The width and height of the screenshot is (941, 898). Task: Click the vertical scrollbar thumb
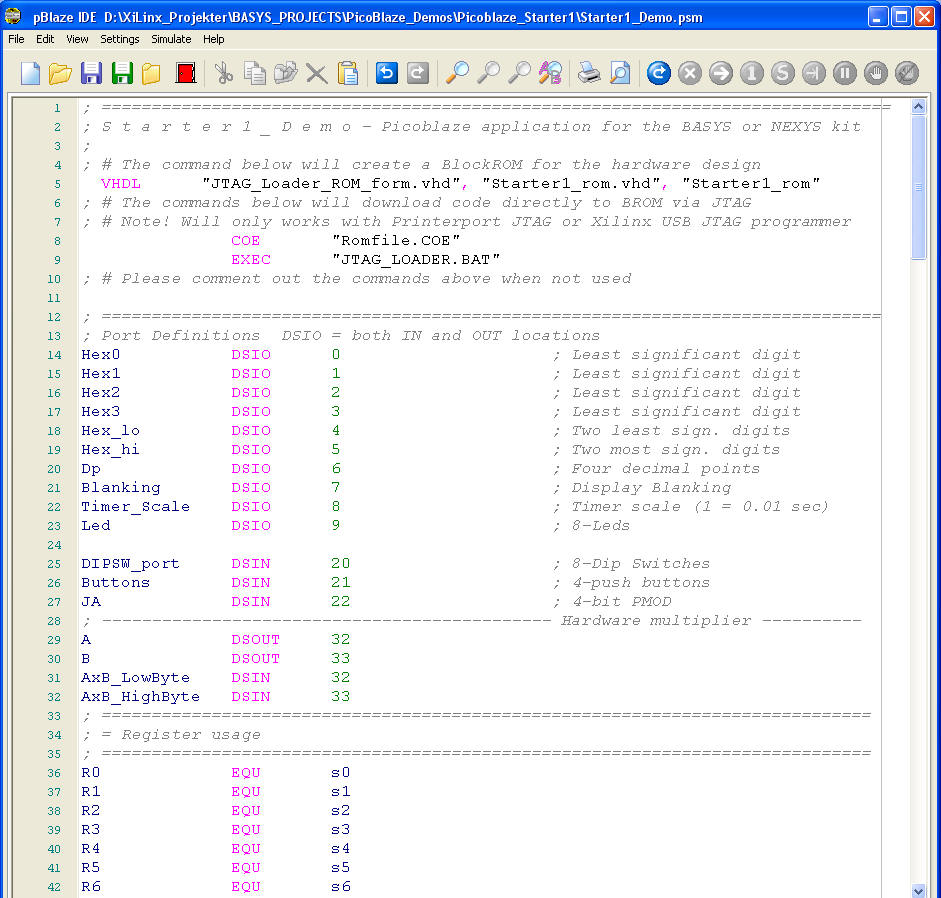(x=918, y=187)
